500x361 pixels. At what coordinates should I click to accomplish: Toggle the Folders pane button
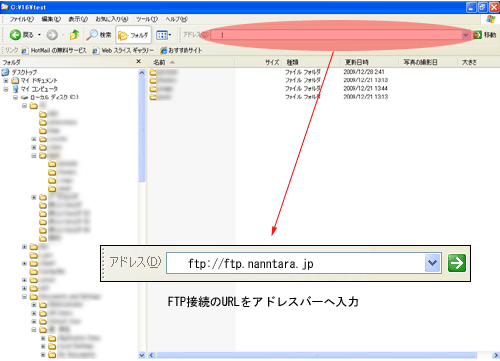(x=133, y=35)
